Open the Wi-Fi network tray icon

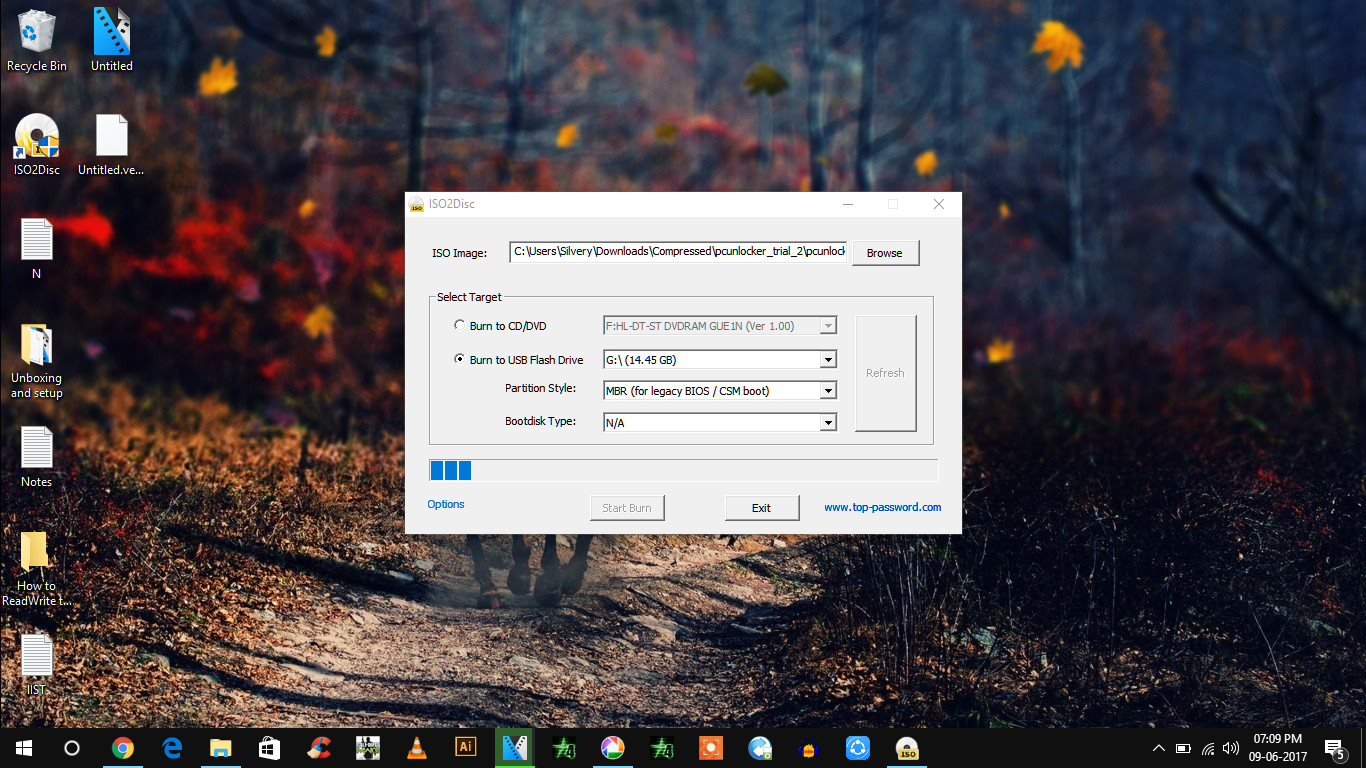pyautogui.click(x=1208, y=748)
